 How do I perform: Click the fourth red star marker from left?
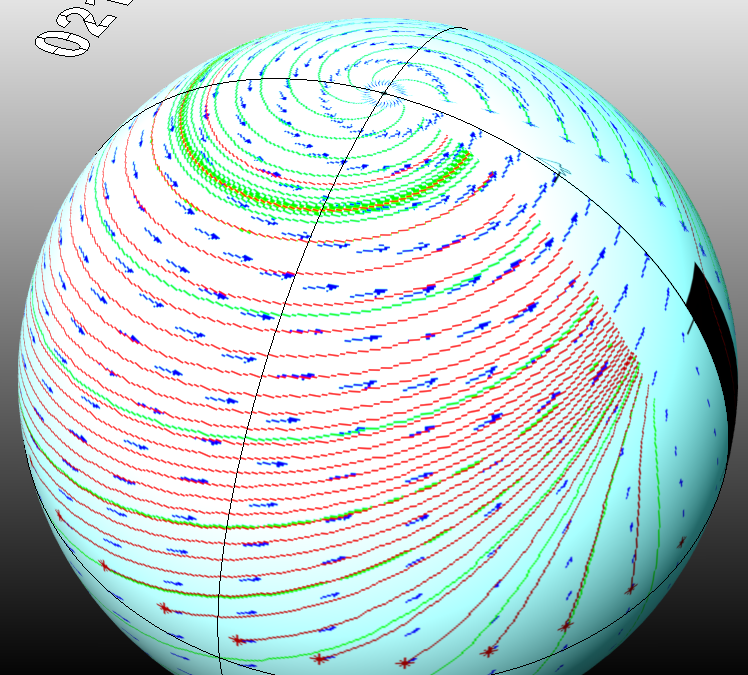click(318, 658)
